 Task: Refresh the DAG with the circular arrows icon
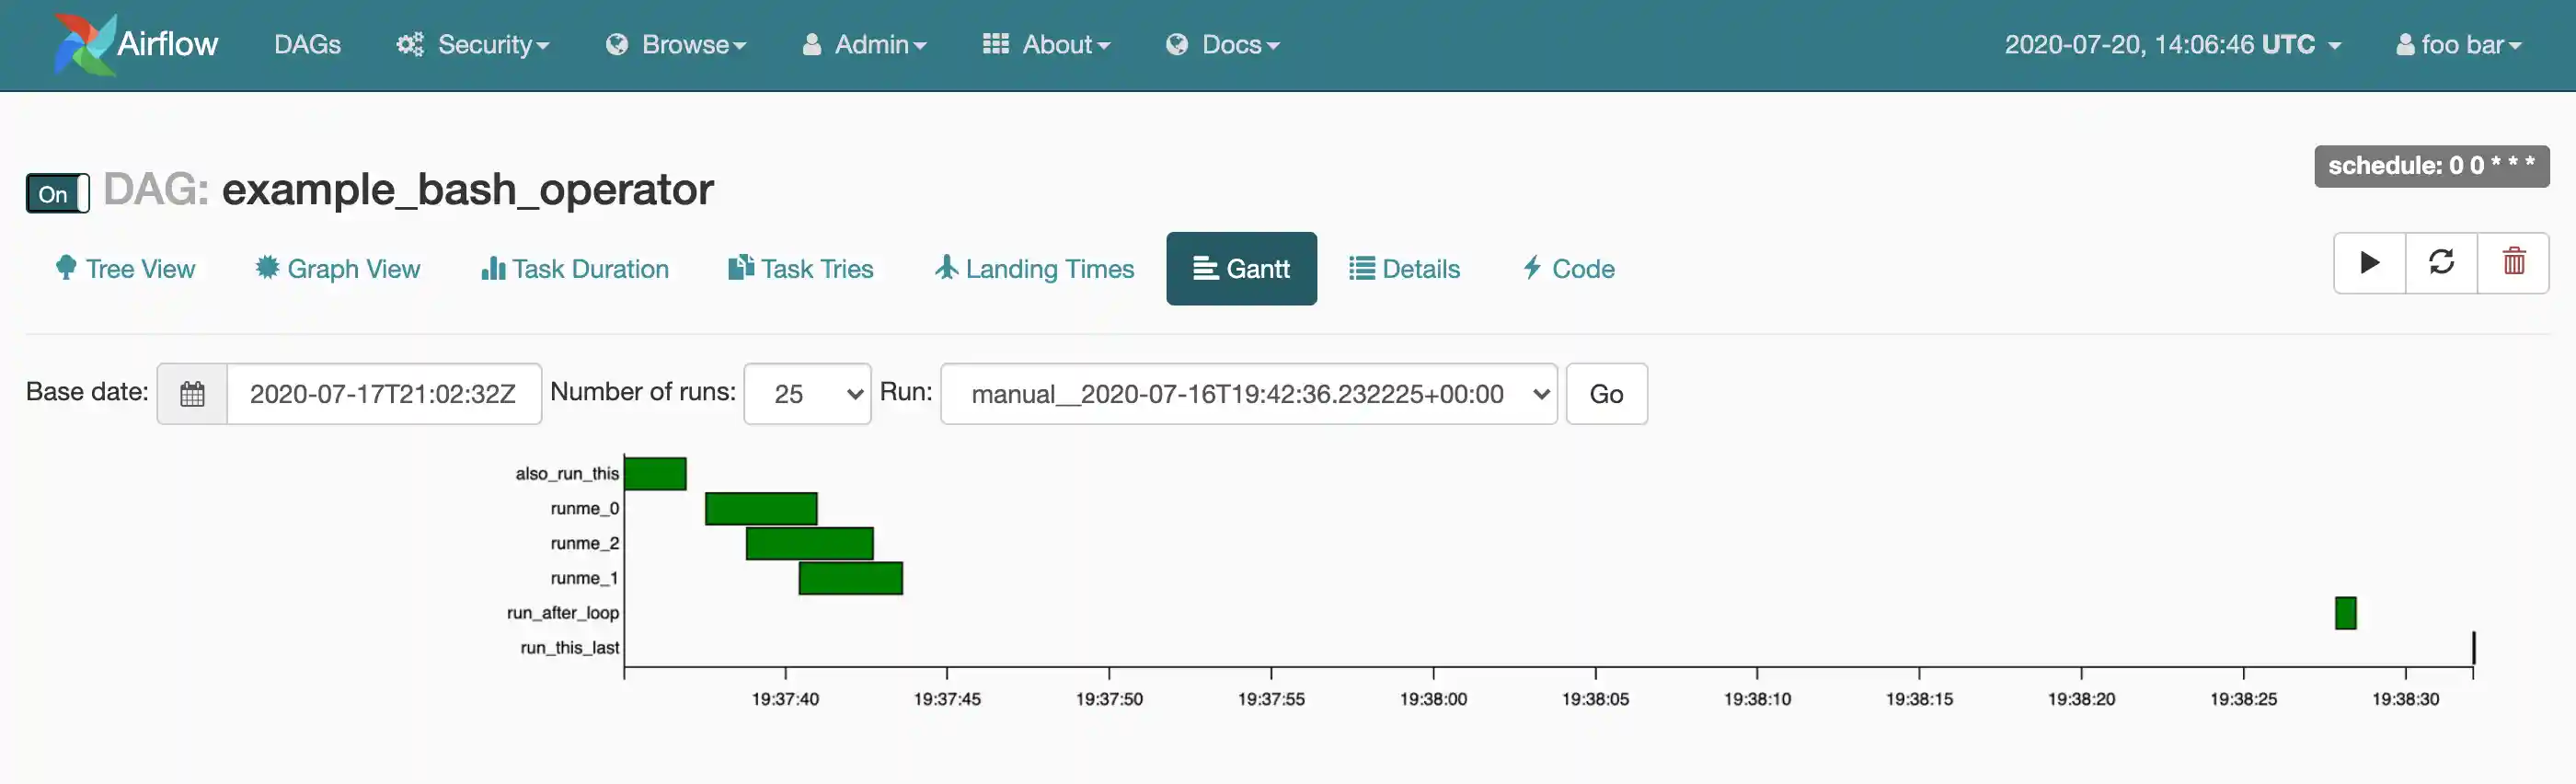(x=2441, y=263)
